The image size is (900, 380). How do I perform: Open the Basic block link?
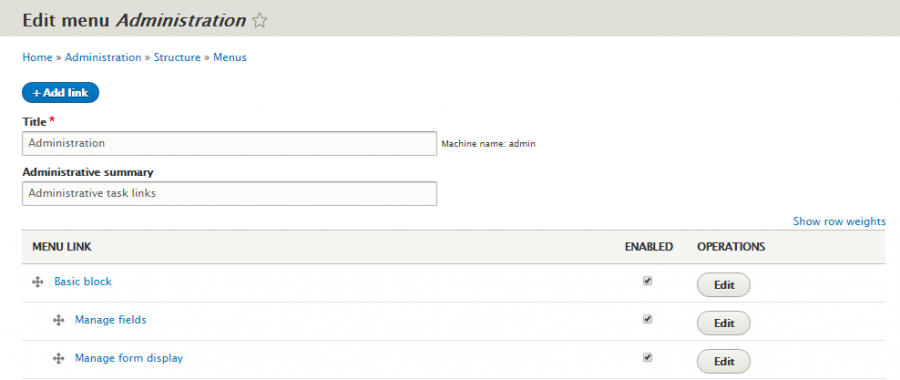point(83,281)
